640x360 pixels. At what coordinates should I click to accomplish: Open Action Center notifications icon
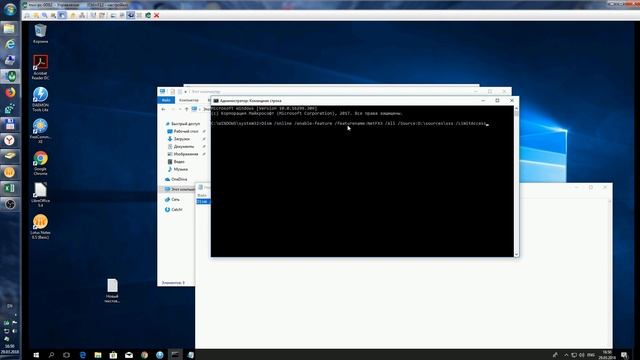pos(624,355)
